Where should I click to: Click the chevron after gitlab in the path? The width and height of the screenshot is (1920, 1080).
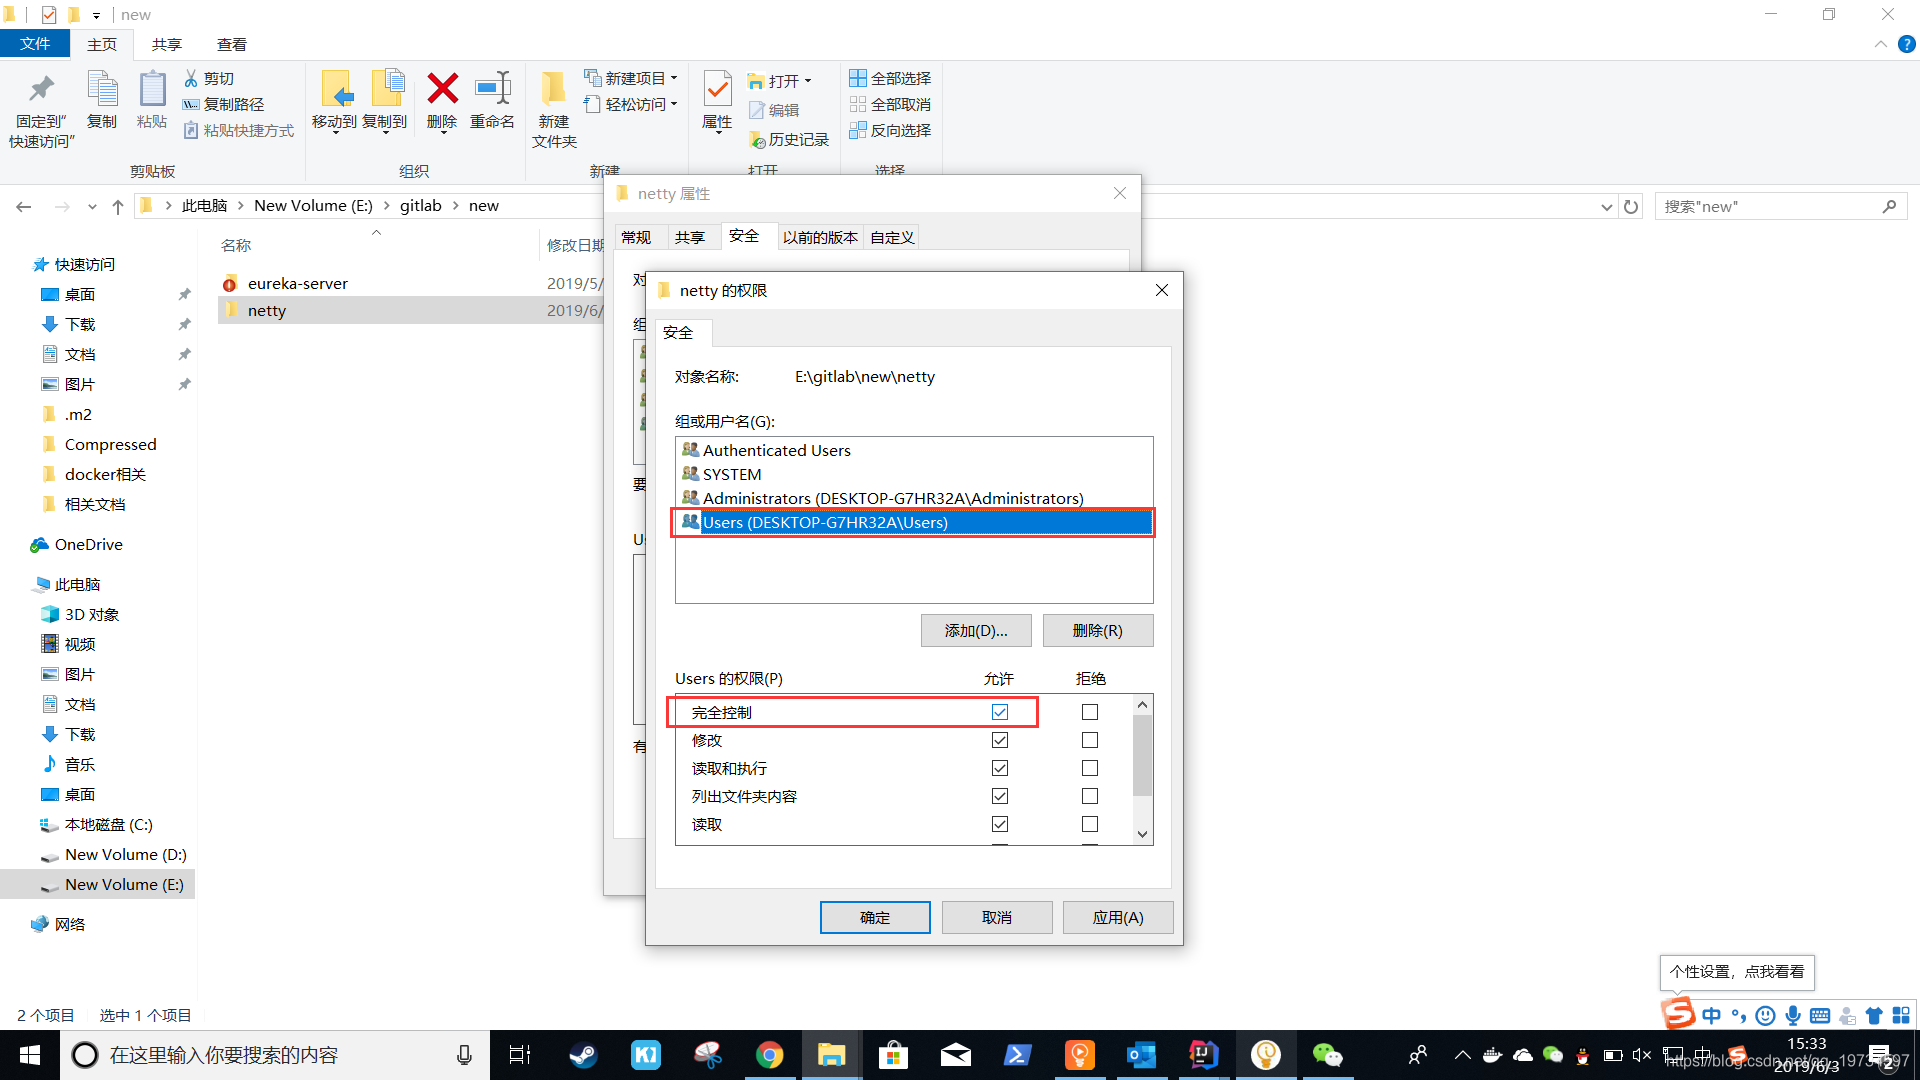click(455, 206)
